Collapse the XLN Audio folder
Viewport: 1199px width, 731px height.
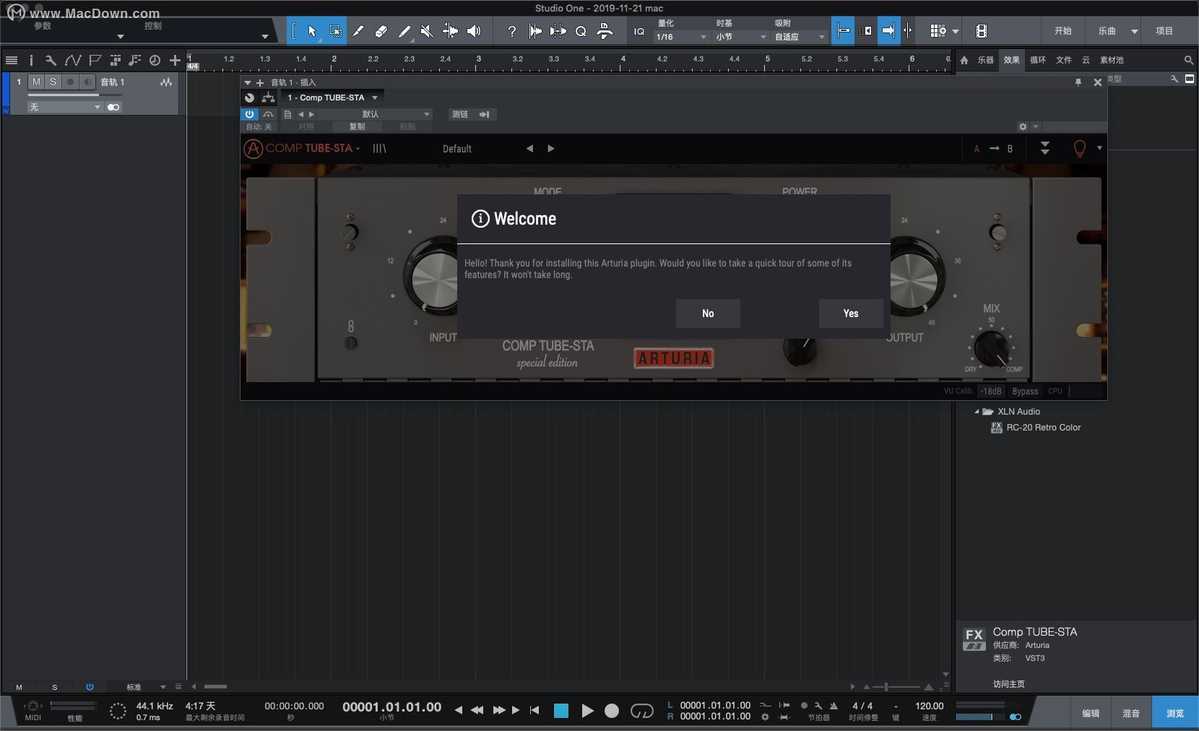pos(976,411)
